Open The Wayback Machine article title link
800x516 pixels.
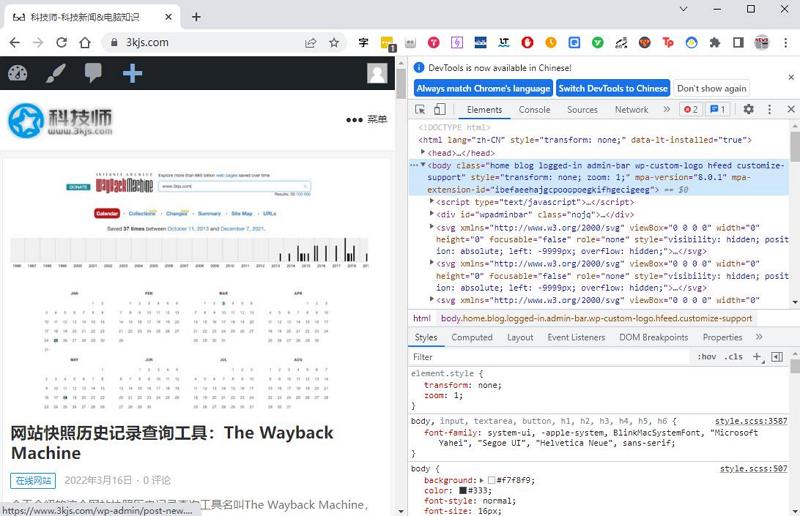[172, 443]
